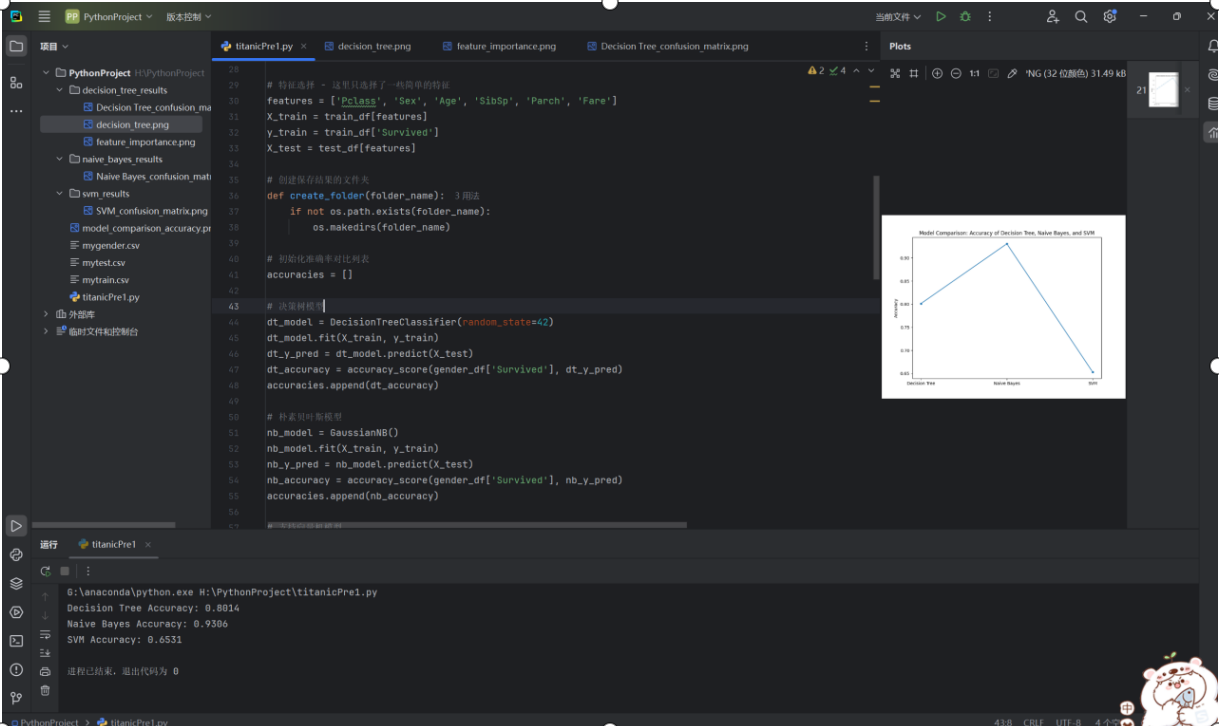Open the Run tool window in left sidebar
This screenshot has width=1219, height=726.
click(x=16, y=526)
